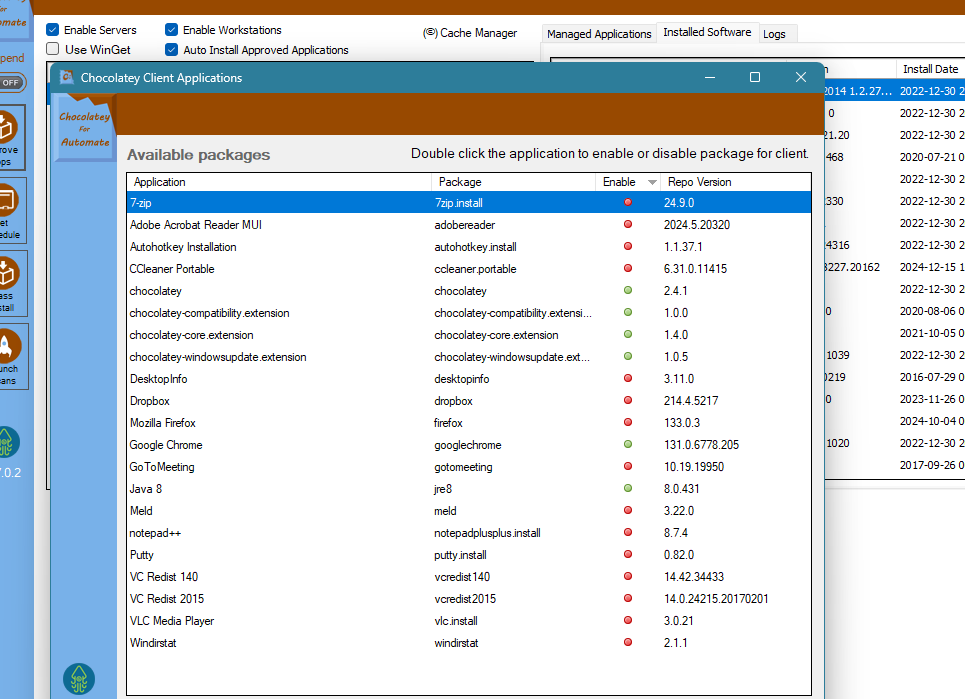Uncheck the Enable Workstations checkbox
This screenshot has width=965, height=699.
pos(172,30)
